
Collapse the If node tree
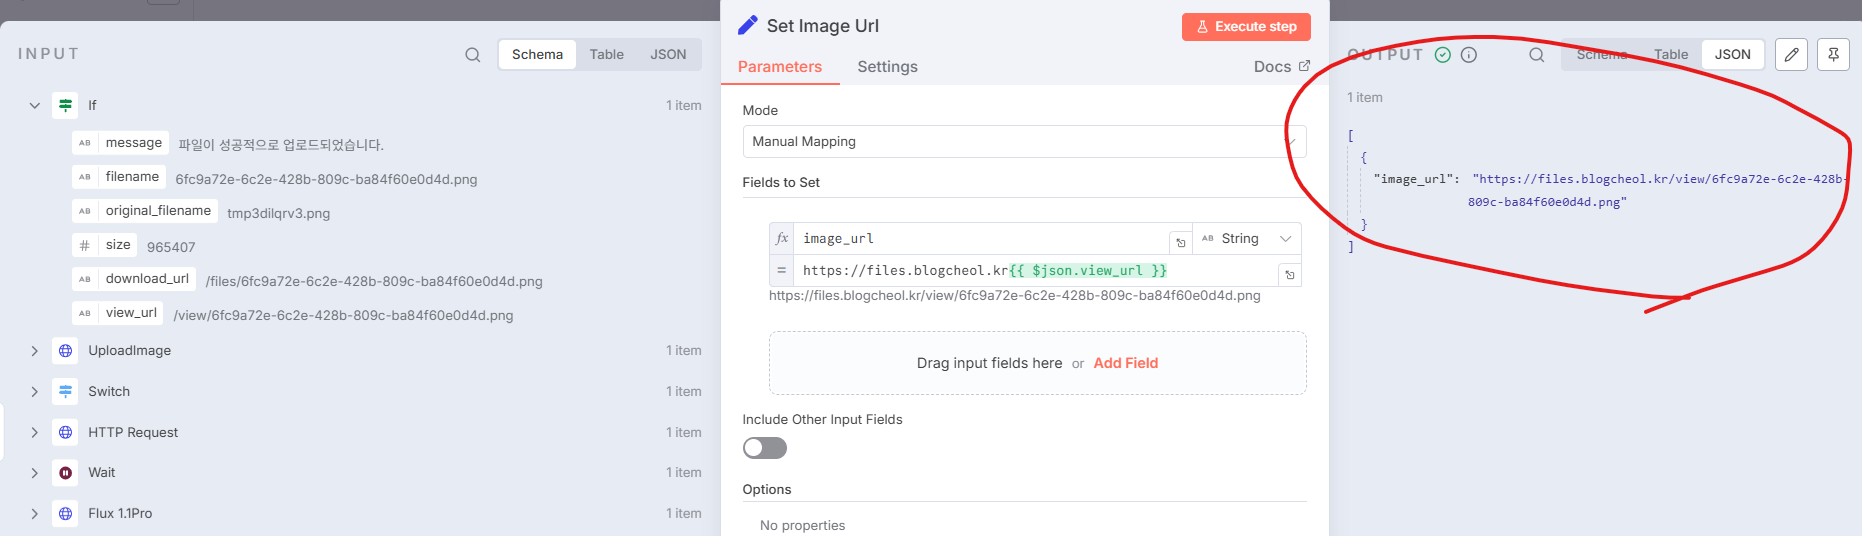(x=35, y=105)
